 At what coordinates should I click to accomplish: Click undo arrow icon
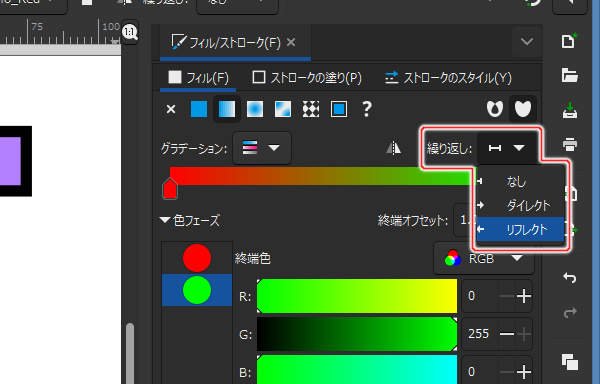(x=569, y=277)
